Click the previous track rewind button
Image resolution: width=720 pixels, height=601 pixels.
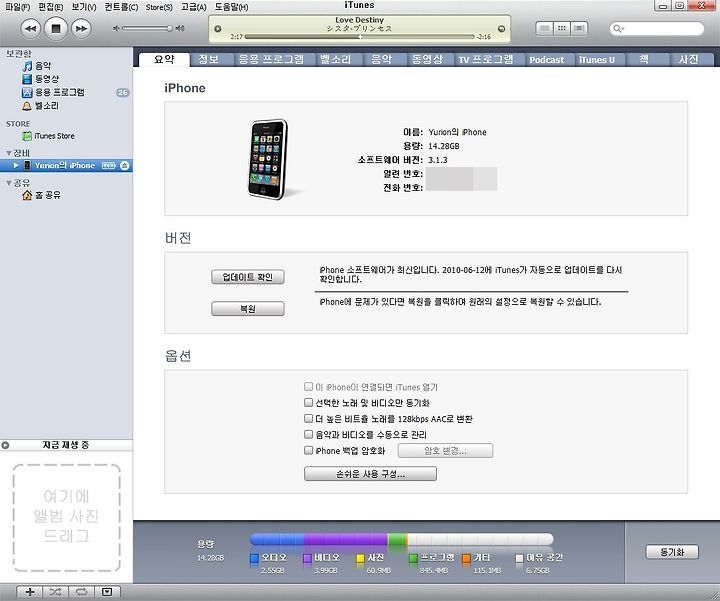click(x=30, y=28)
